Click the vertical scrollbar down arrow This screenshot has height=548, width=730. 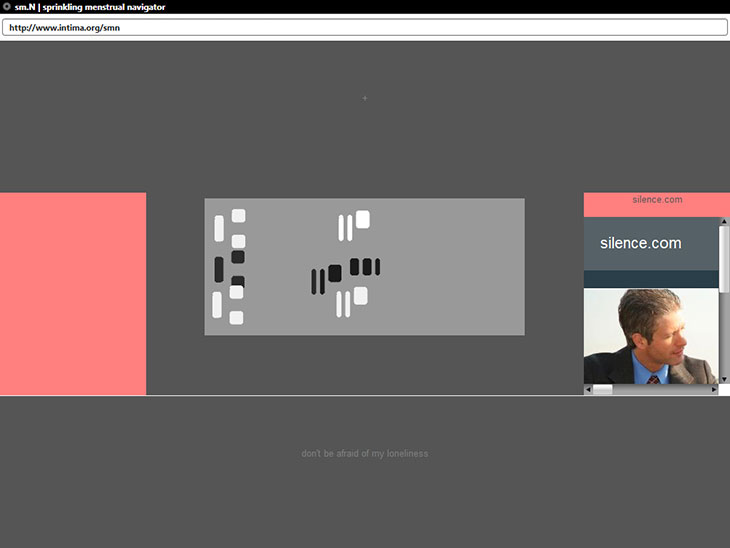[x=724, y=379]
